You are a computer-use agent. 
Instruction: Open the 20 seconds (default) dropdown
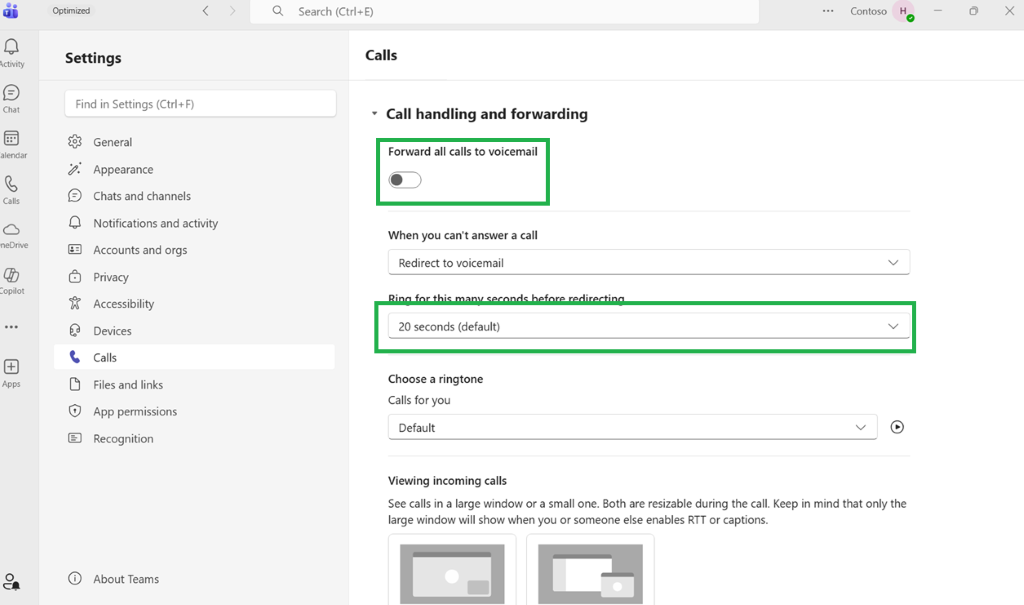point(648,326)
